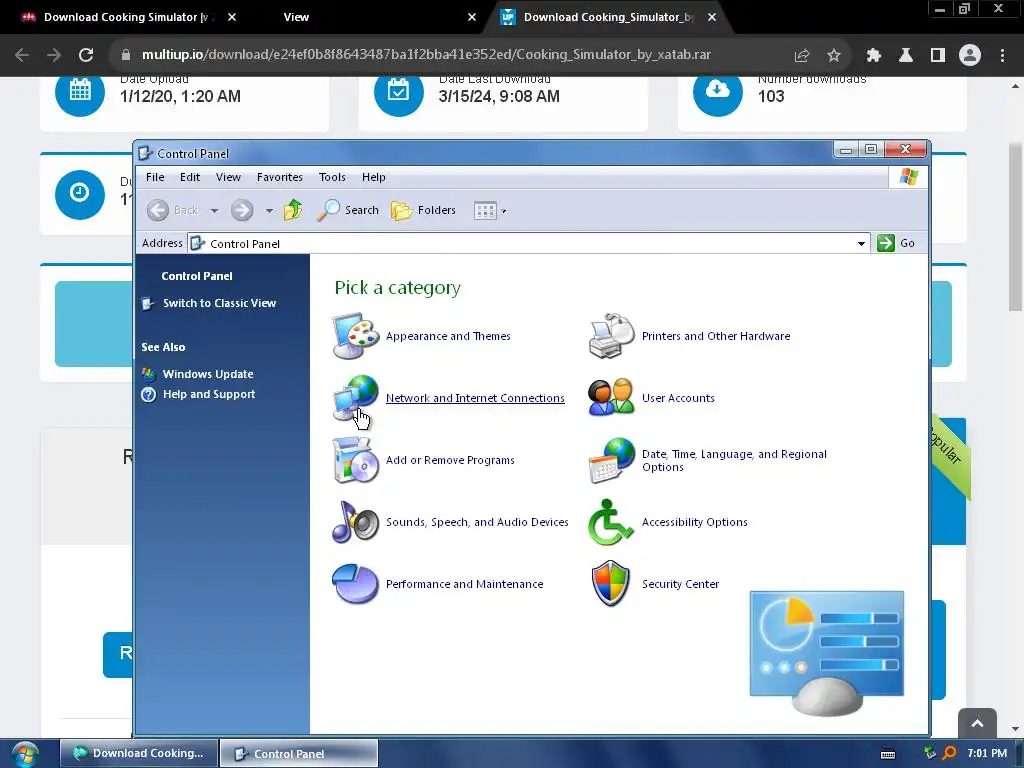Open the File menu
Screen dimensions: 1024x768
click(x=155, y=177)
